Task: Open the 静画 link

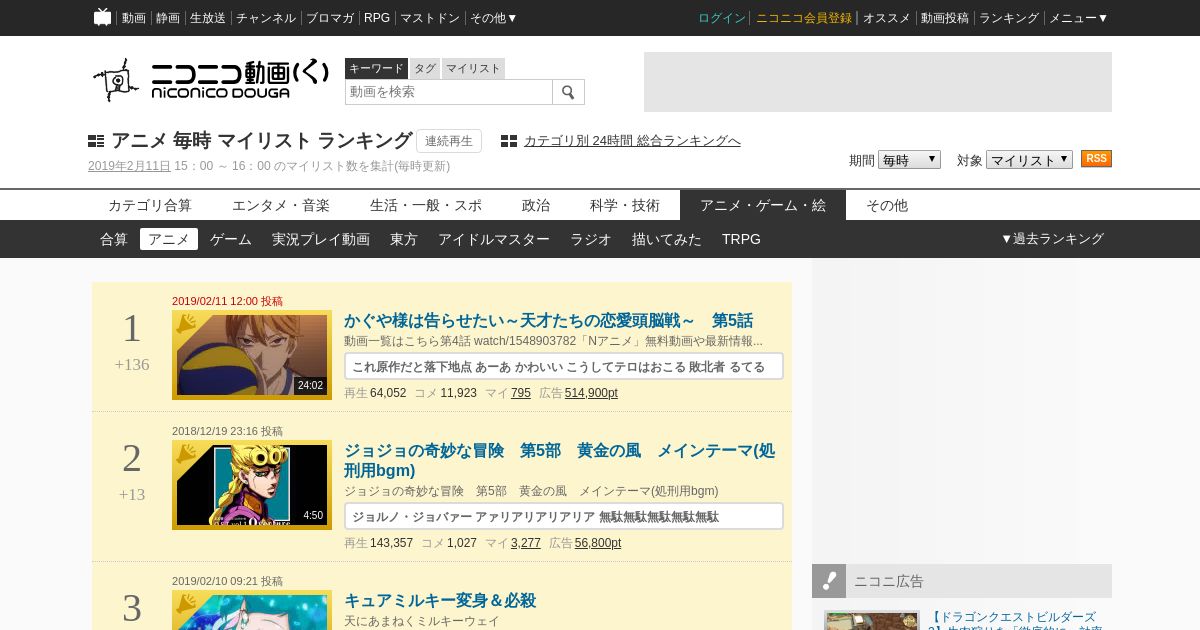Action: [168, 18]
